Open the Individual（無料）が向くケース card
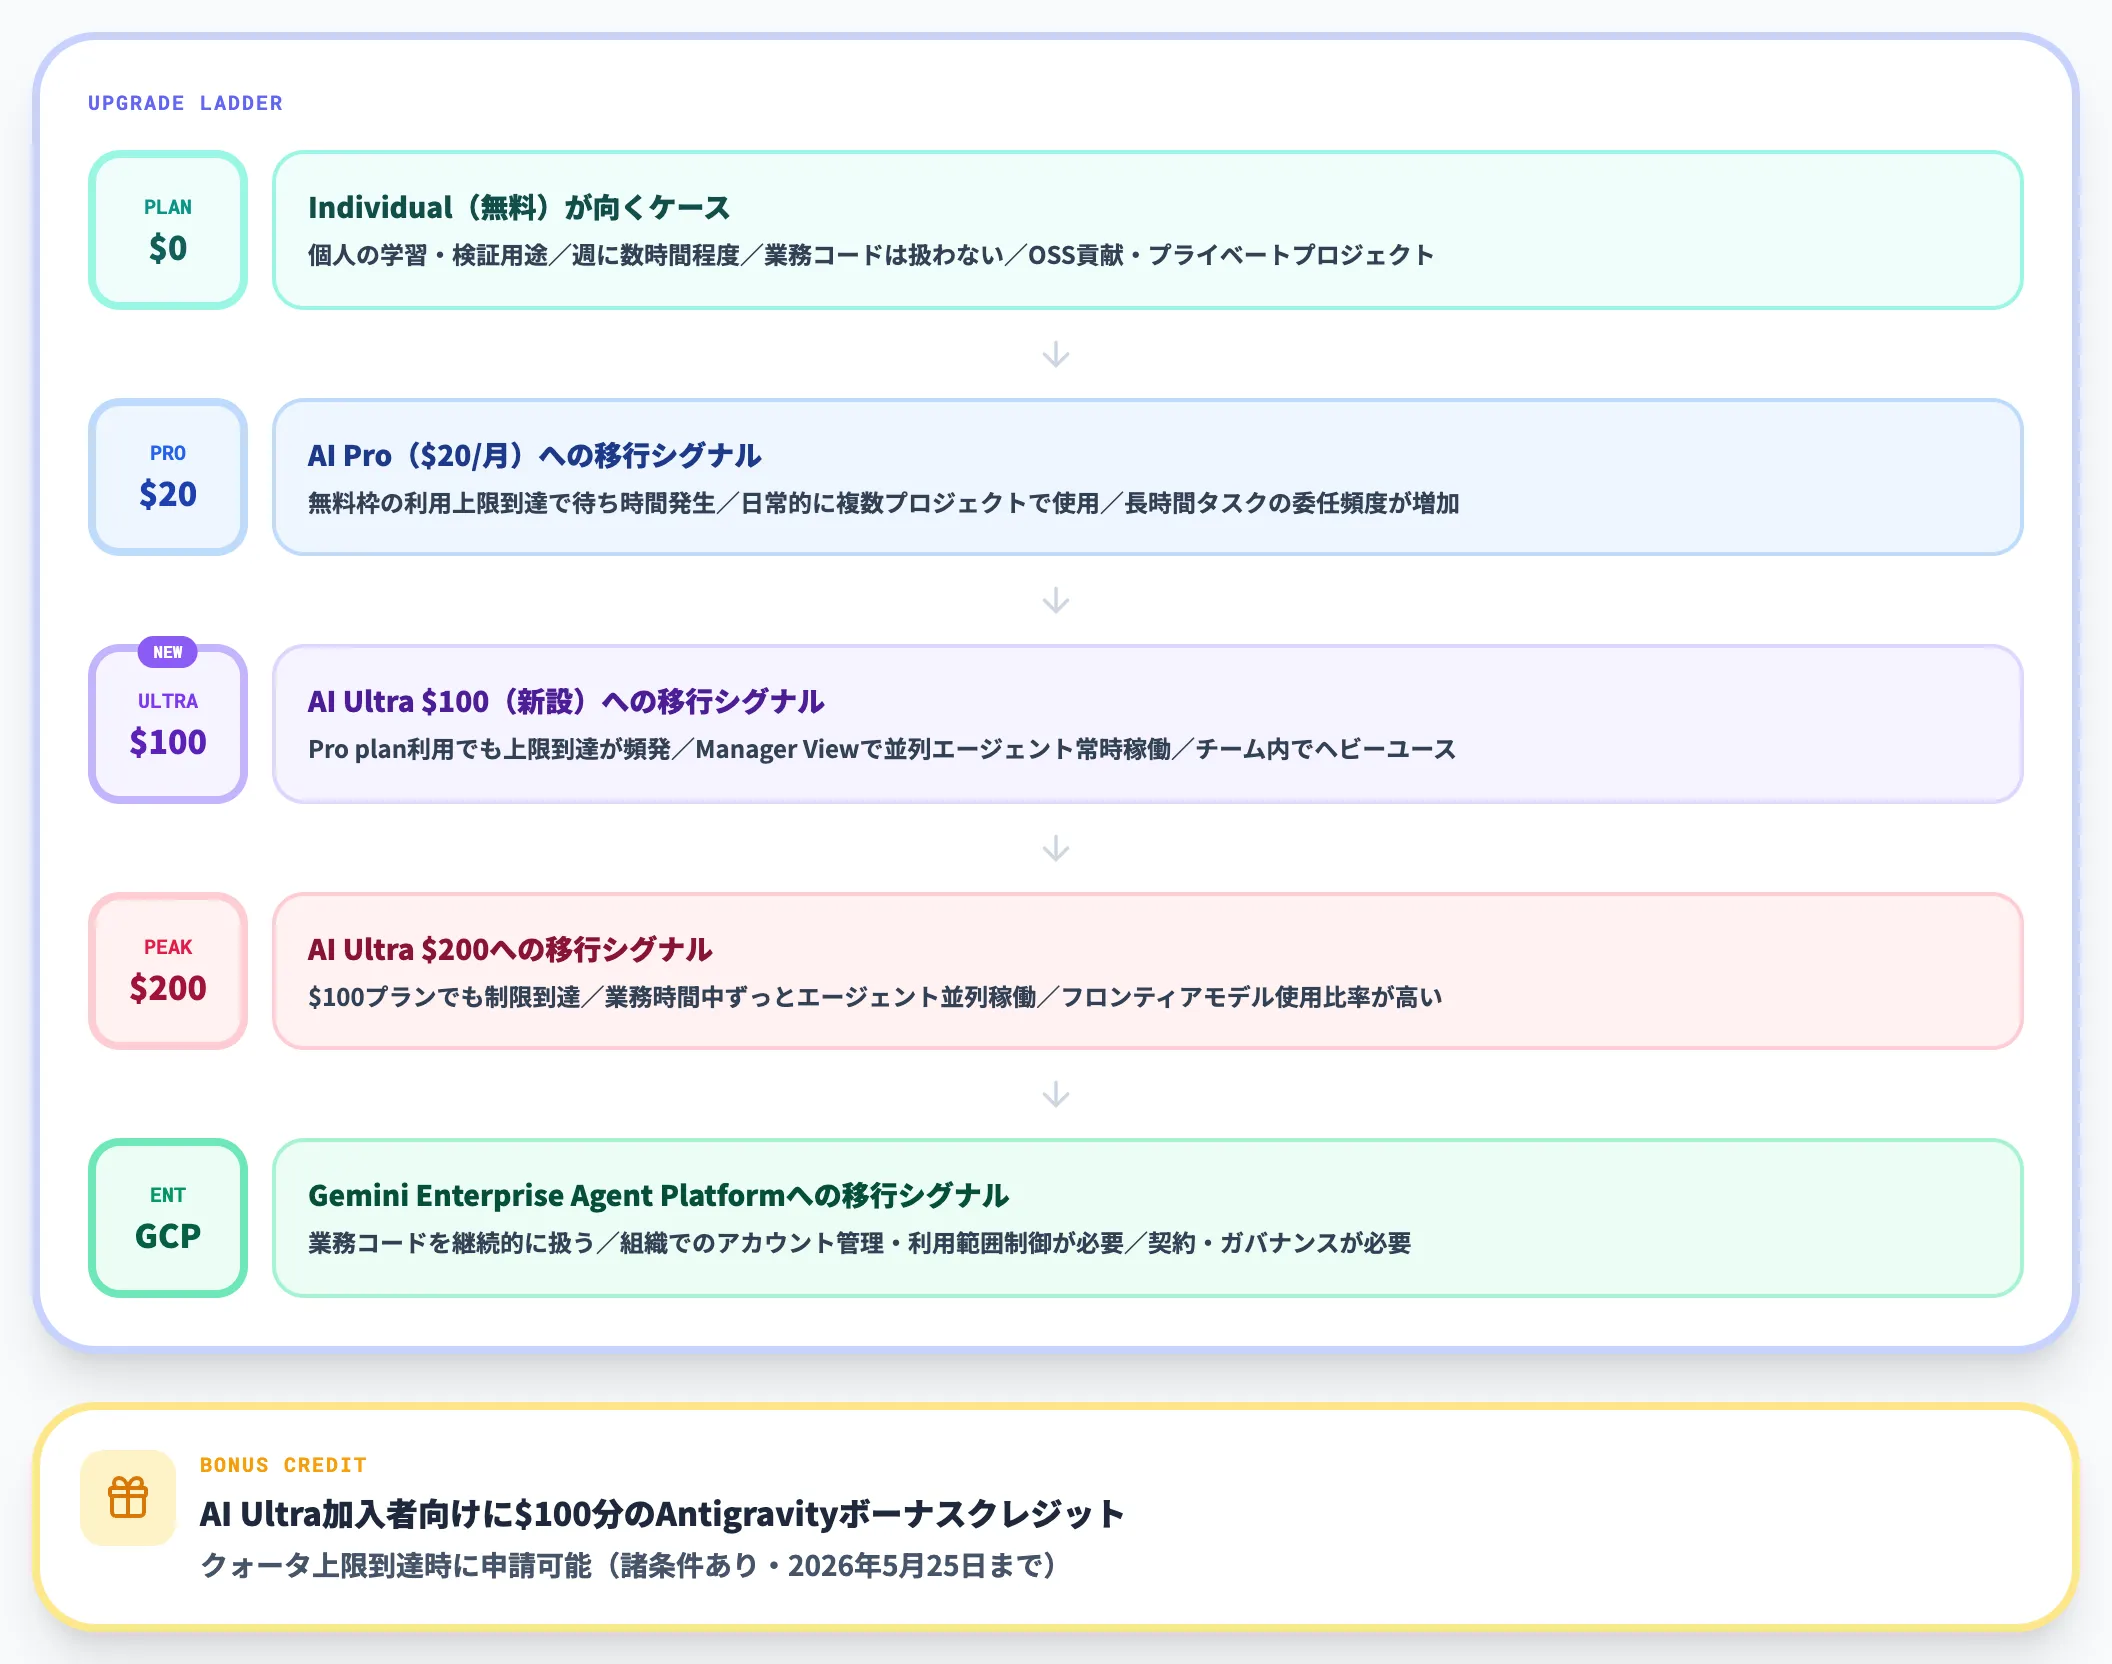2112x1664 pixels. (1148, 230)
